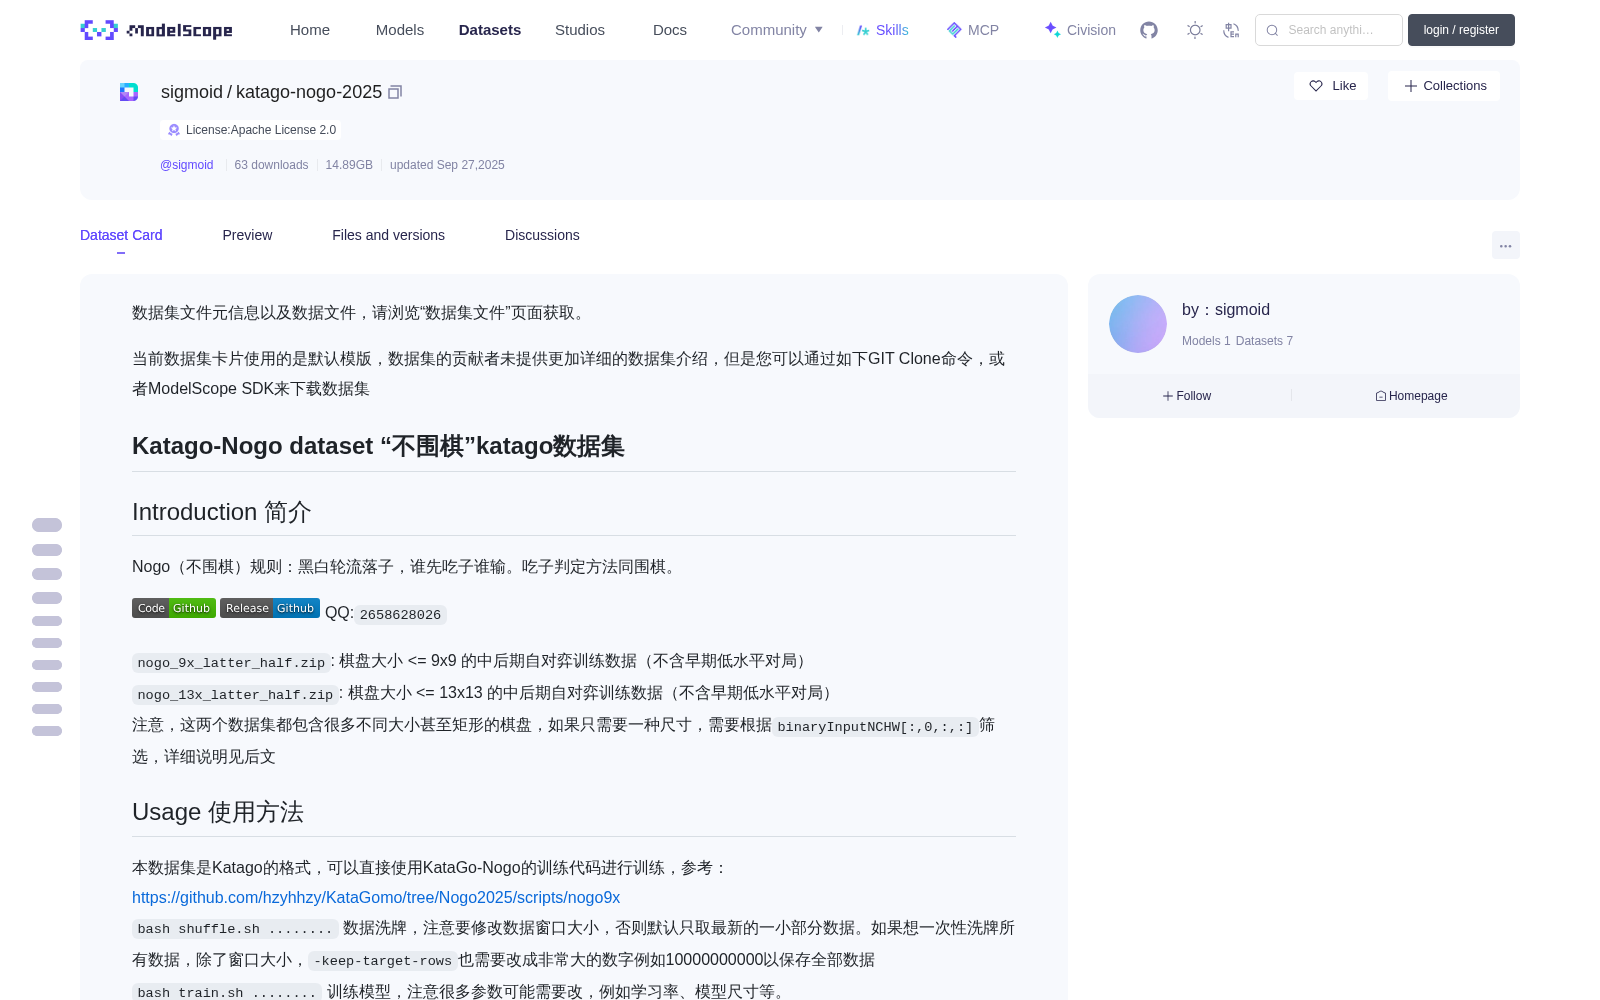
Task: Open the Civision link
Action: 1080,30
